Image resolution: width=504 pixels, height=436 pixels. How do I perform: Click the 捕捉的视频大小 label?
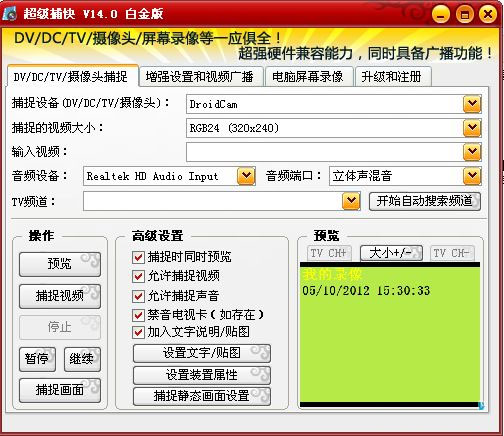(57, 128)
